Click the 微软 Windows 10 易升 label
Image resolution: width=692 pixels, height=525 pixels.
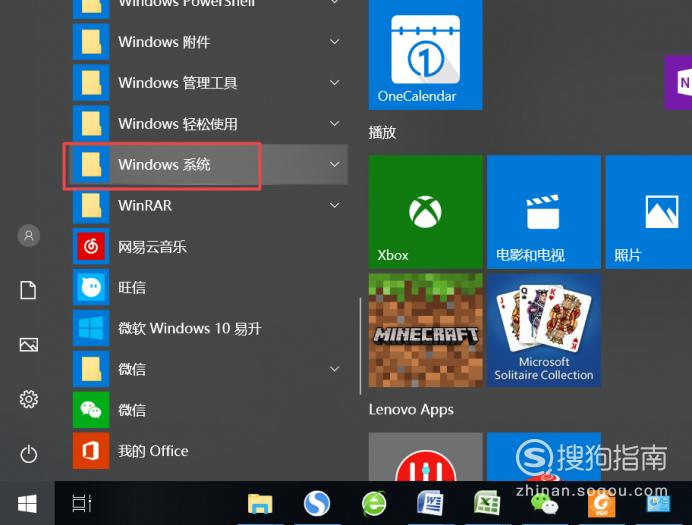point(190,328)
